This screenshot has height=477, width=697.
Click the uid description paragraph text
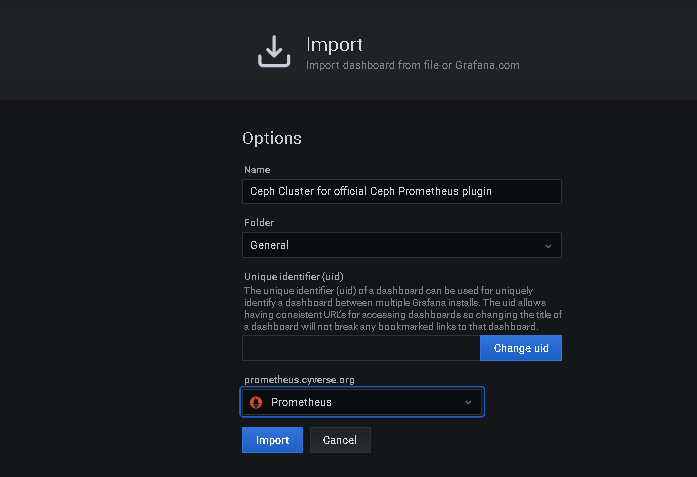click(x=403, y=309)
